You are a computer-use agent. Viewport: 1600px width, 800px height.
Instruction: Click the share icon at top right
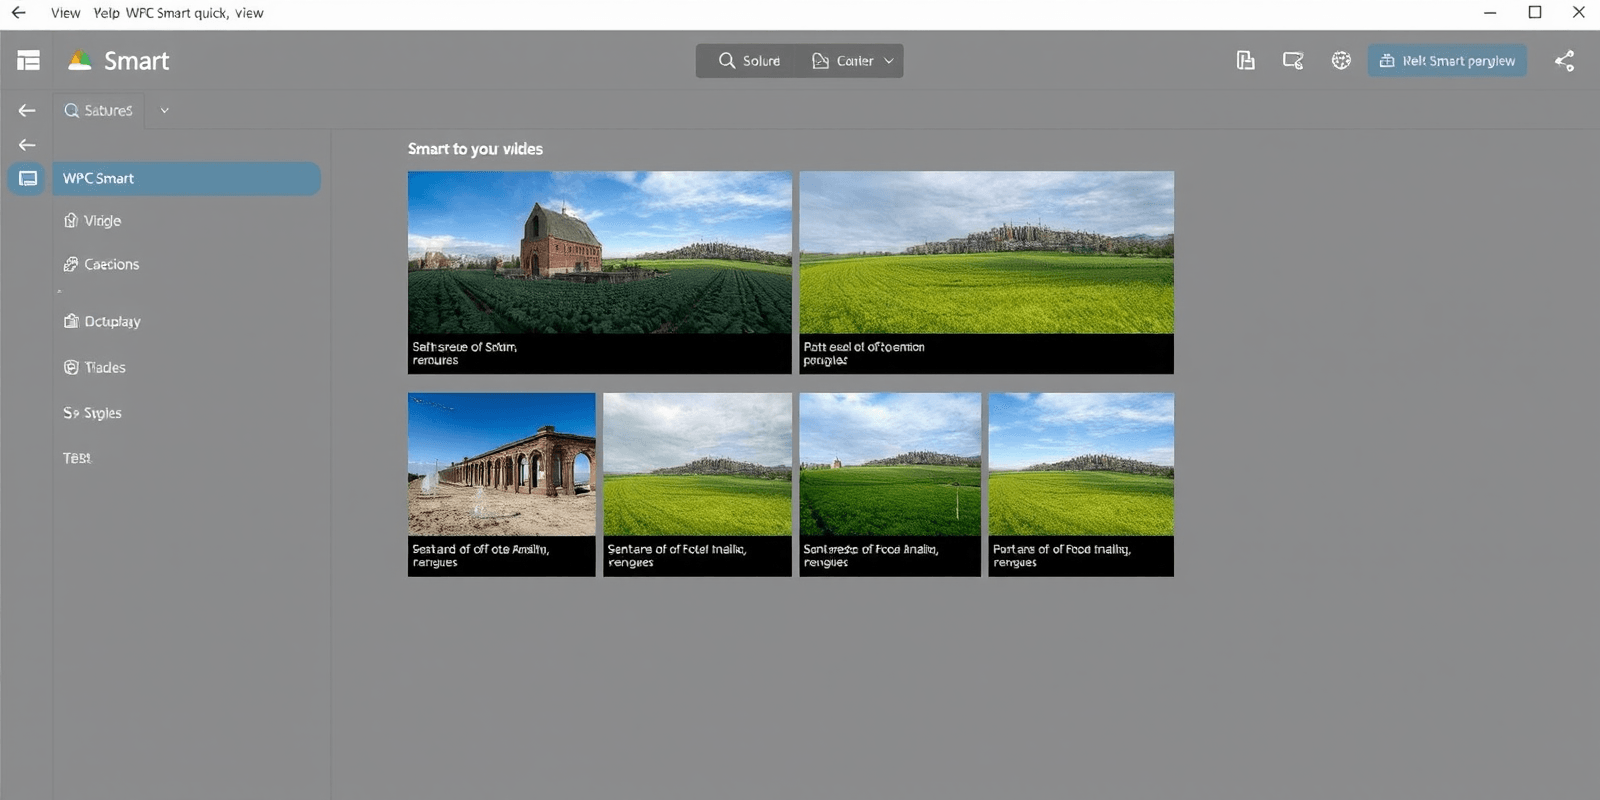point(1565,61)
